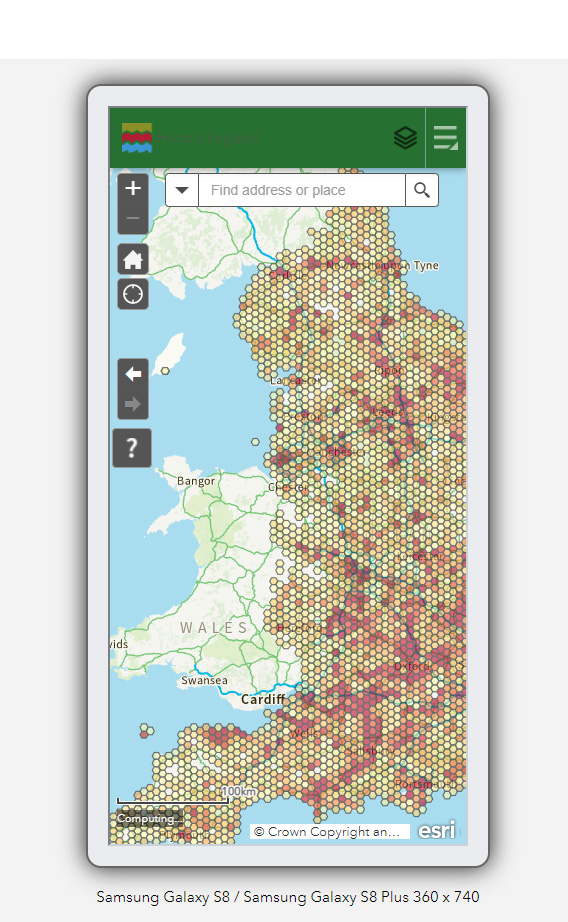Viewport: 568px width, 922px height.
Task: Return to the default map extent via the home icon
Action: [133, 259]
